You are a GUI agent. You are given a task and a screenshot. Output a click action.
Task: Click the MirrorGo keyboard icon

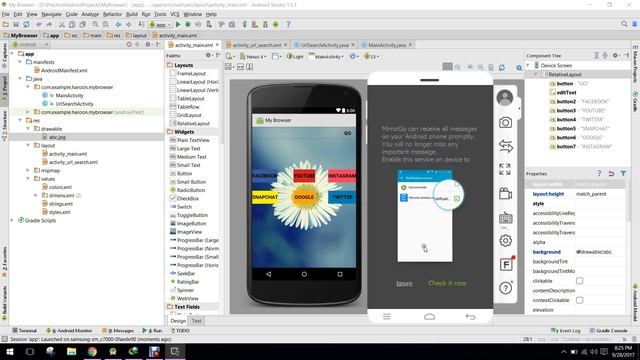[505, 218]
